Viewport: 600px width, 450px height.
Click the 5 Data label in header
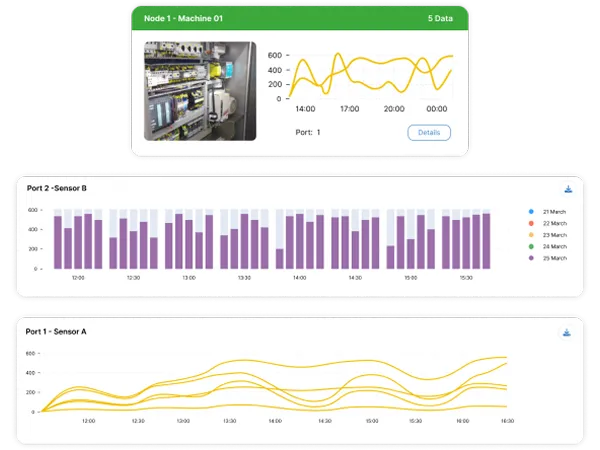(440, 18)
